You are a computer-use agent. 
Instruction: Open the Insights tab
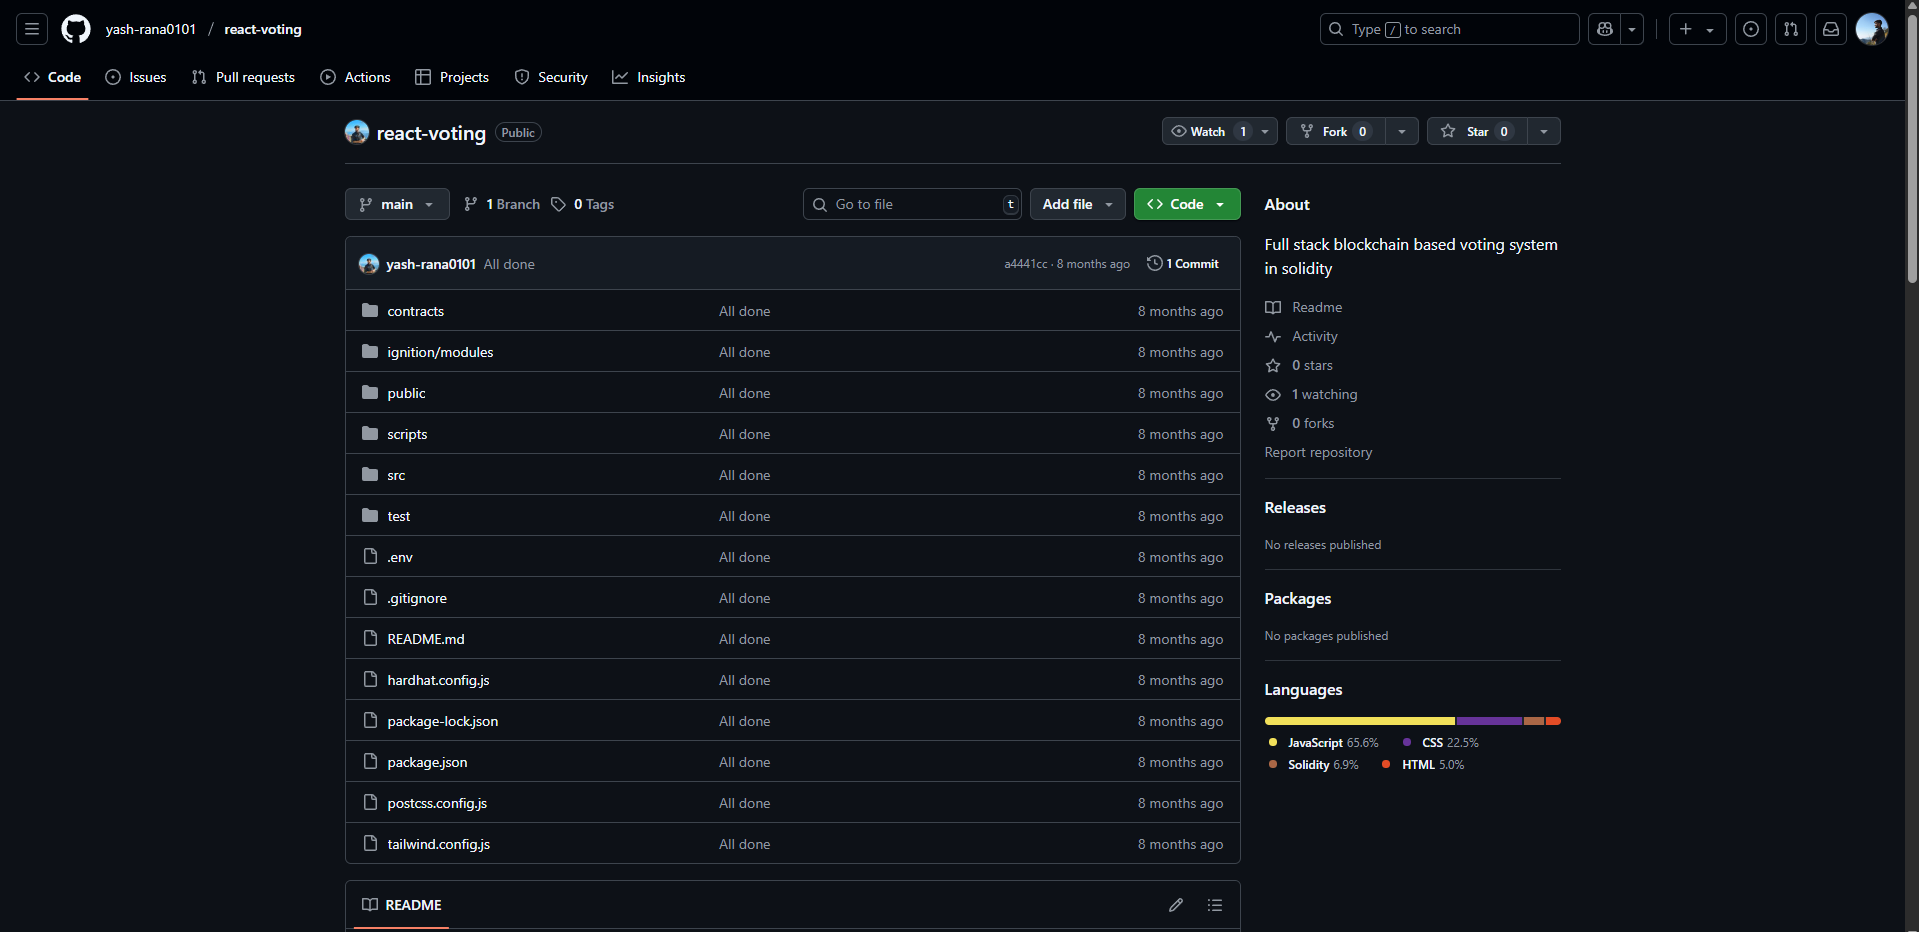point(649,77)
